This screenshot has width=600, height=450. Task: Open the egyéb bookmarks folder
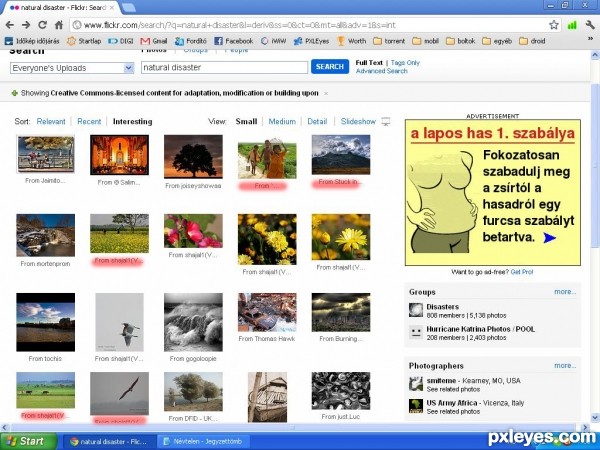click(x=497, y=41)
